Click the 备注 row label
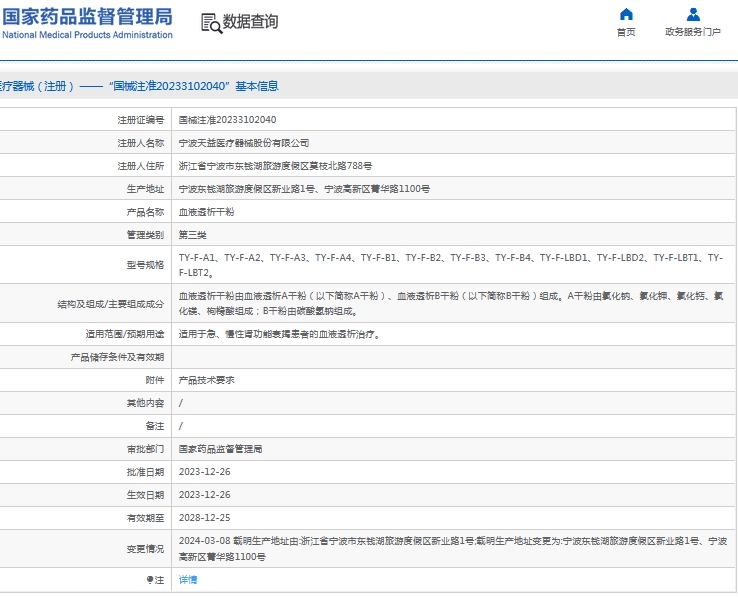 click(x=155, y=426)
